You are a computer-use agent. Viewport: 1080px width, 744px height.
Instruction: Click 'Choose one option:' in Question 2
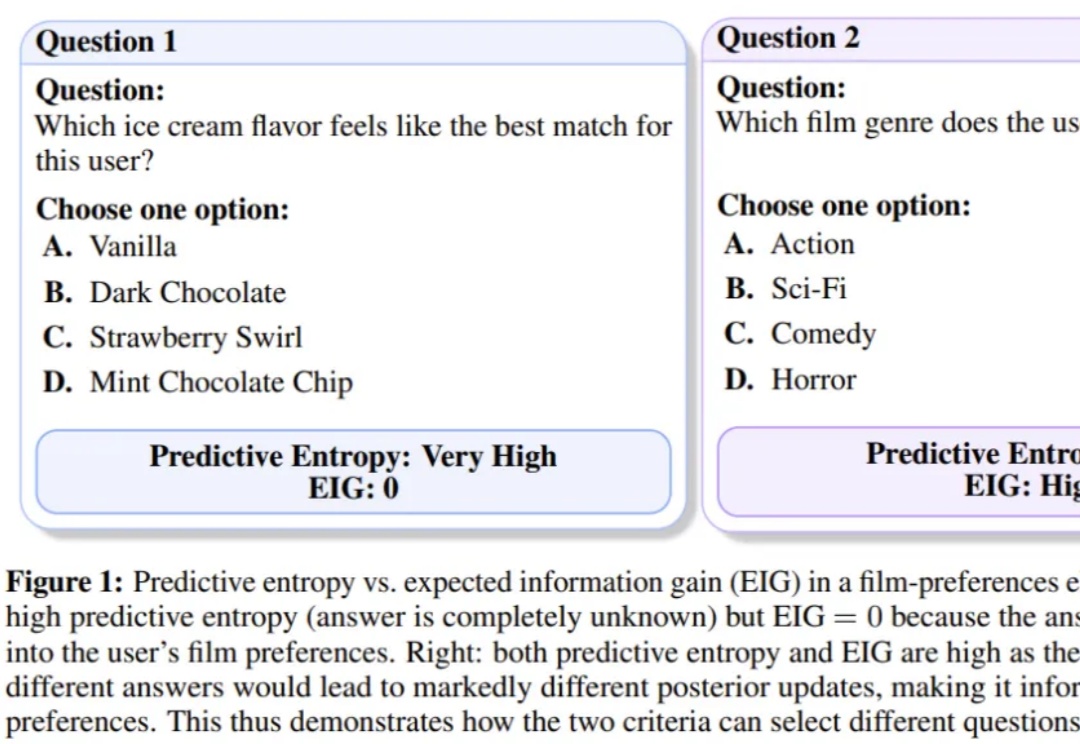(844, 205)
